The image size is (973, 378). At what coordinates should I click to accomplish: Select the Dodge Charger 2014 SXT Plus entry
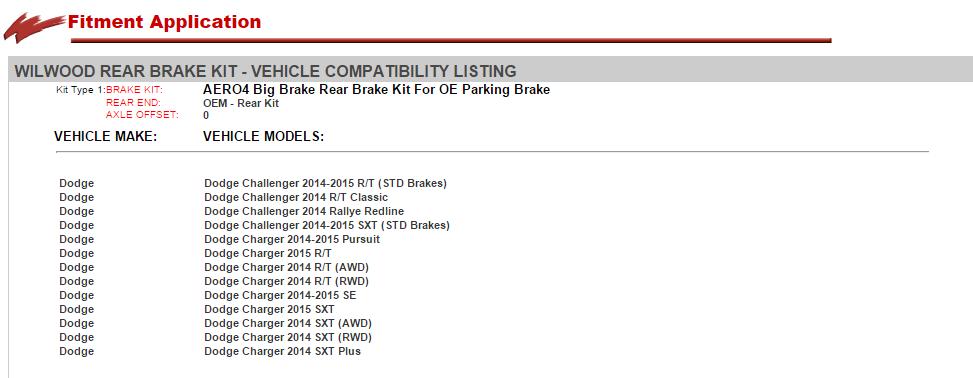click(x=282, y=351)
